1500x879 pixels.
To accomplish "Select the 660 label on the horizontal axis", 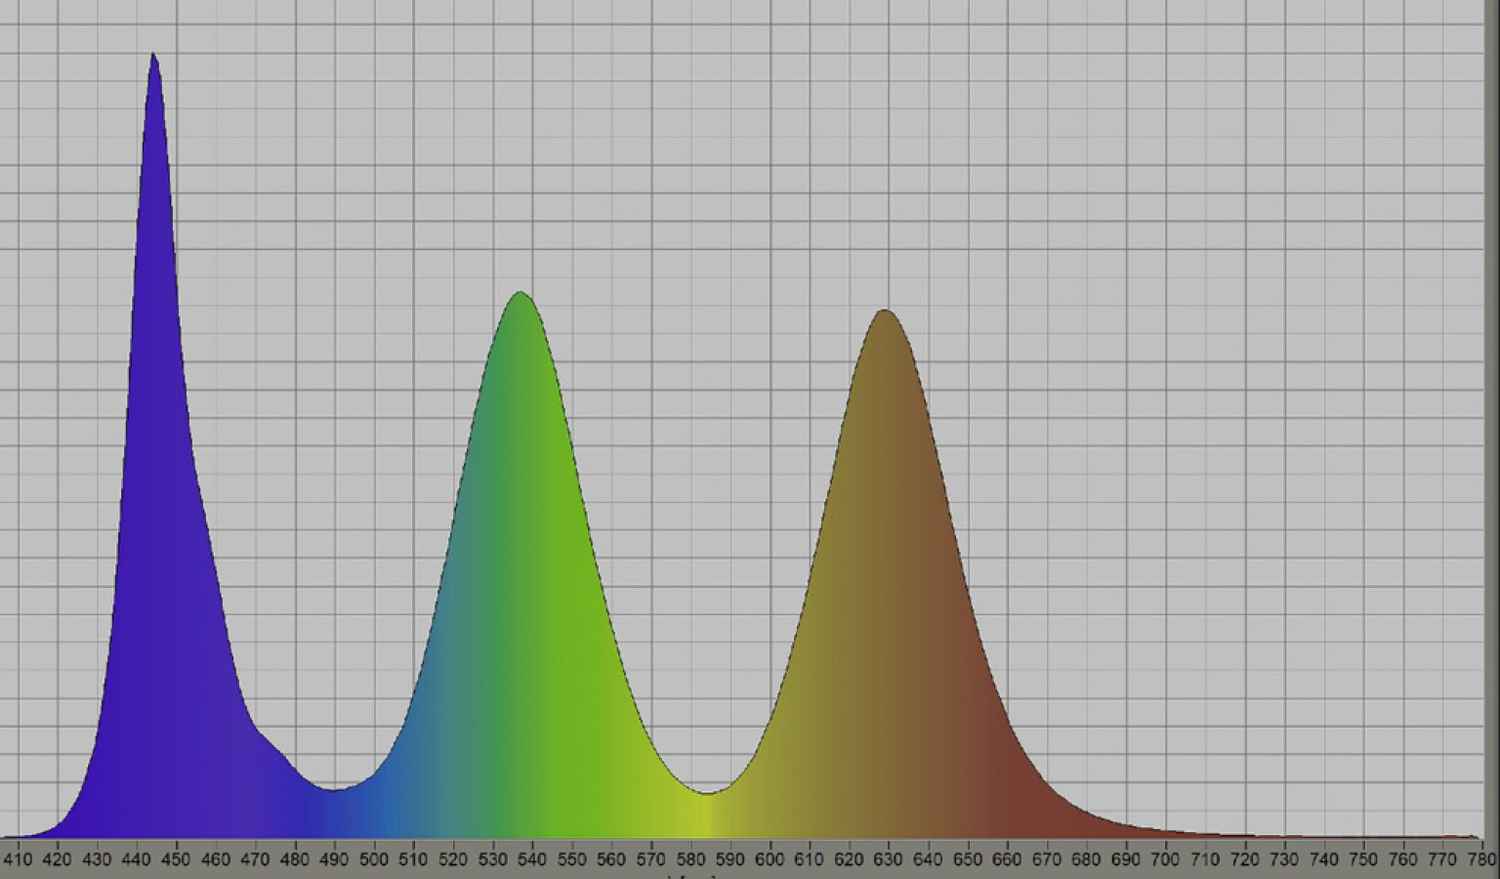I will pos(1007,859).
